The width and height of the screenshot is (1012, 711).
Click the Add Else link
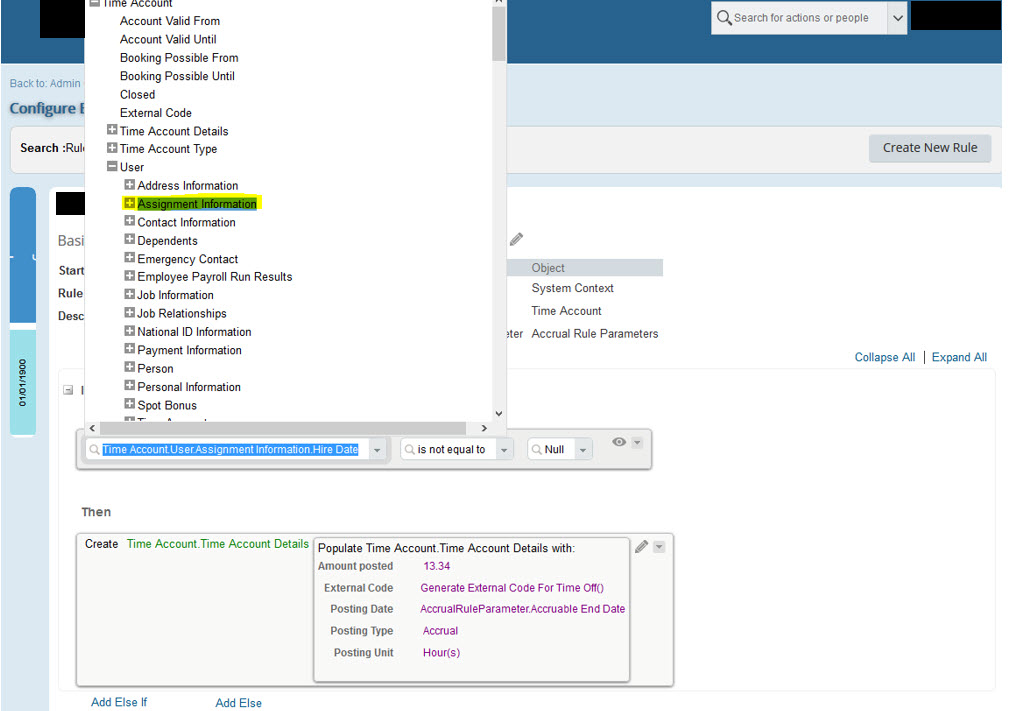click(x=238, y=703)
